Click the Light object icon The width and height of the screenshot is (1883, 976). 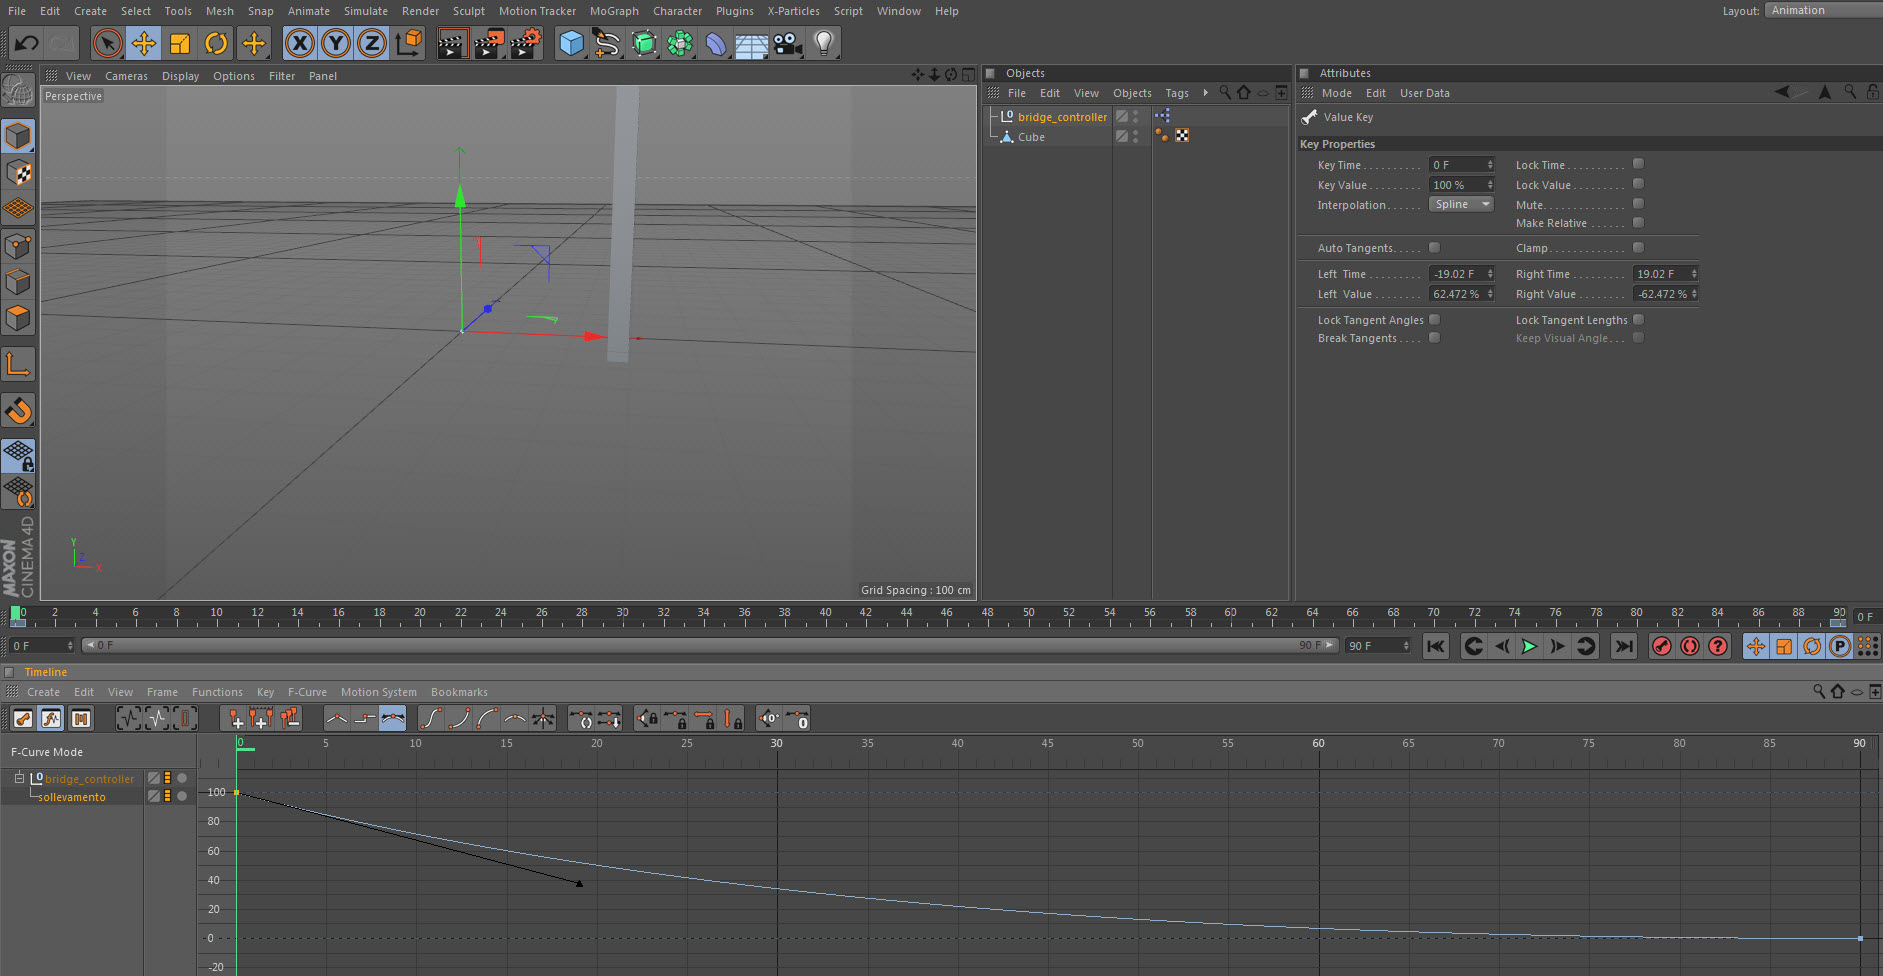(x=823, y=44)
